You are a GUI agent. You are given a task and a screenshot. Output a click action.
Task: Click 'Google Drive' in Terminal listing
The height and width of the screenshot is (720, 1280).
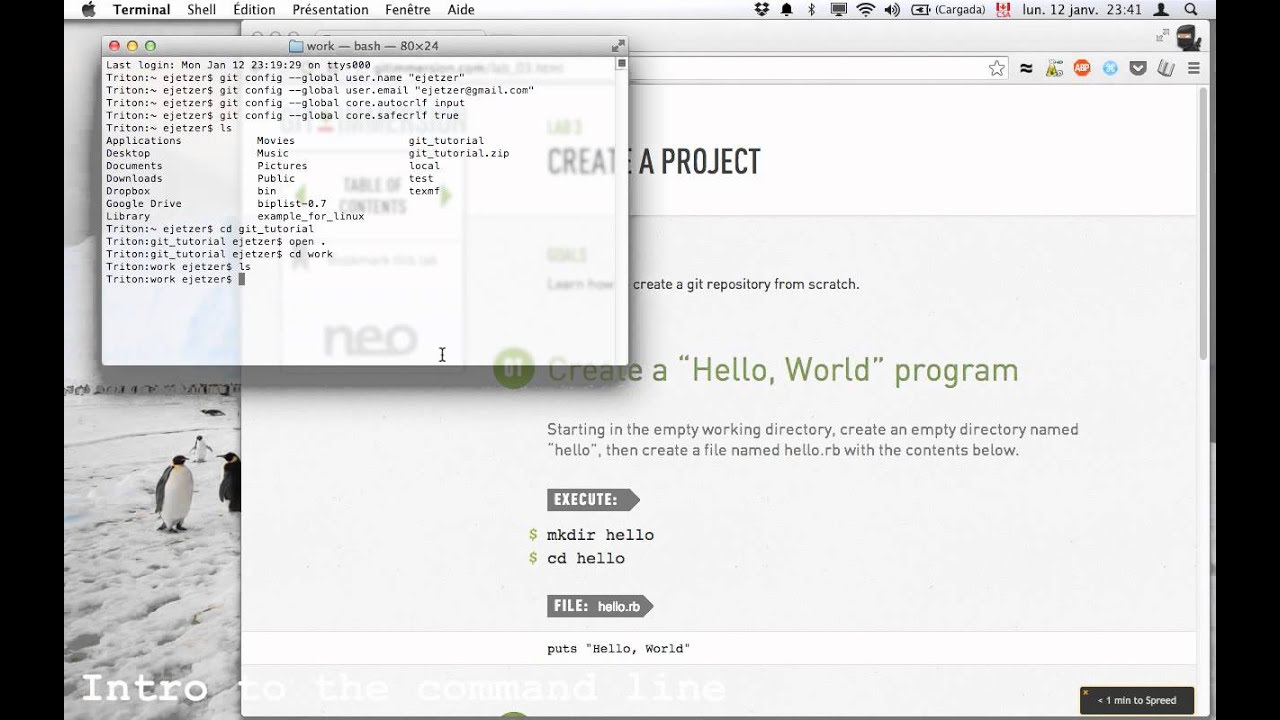pos(144,203)
